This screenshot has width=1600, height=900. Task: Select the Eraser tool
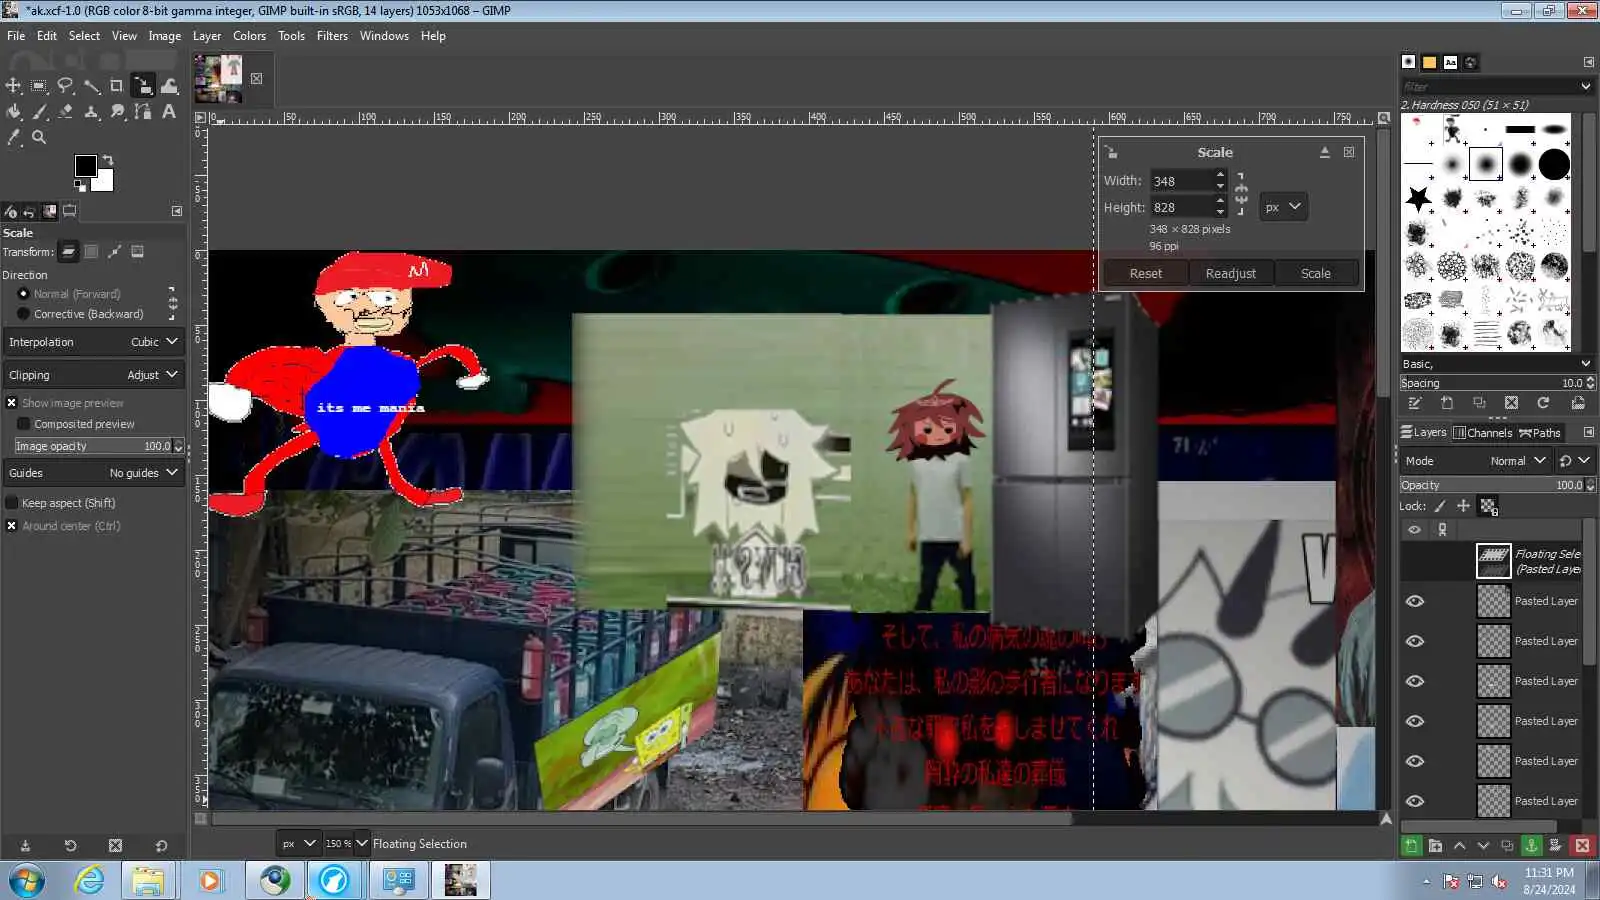pos(65,112)
